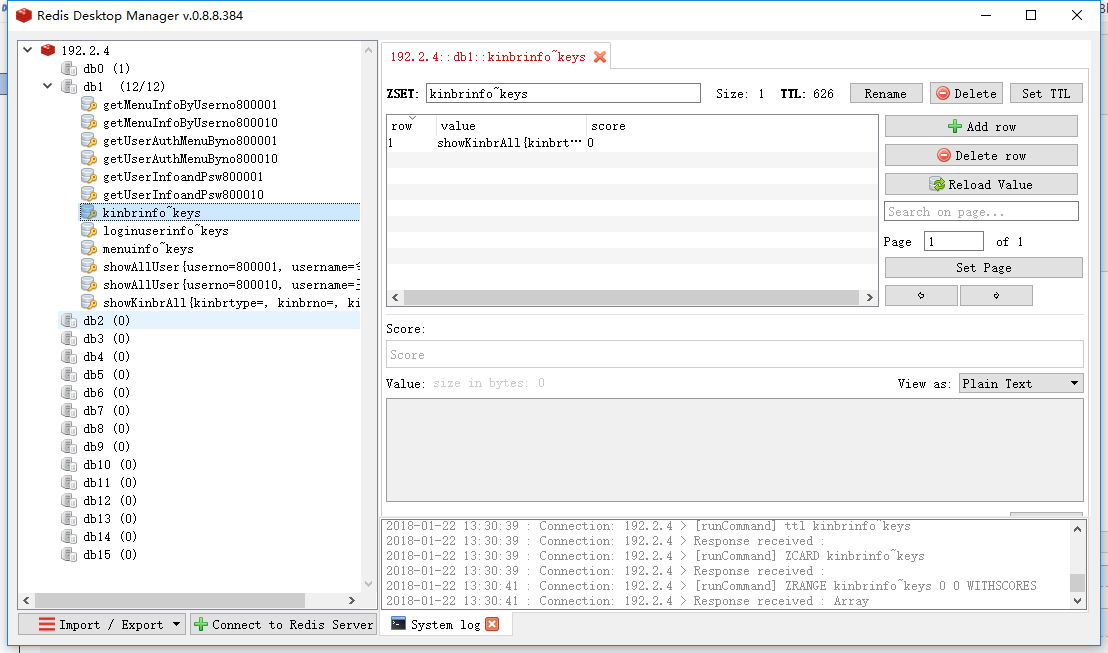Screen dimensions: 1108x653
Task: Switch to the 192.2.4::db1::kinbrinfo~keys tab
Action: [x=488, y=57]
